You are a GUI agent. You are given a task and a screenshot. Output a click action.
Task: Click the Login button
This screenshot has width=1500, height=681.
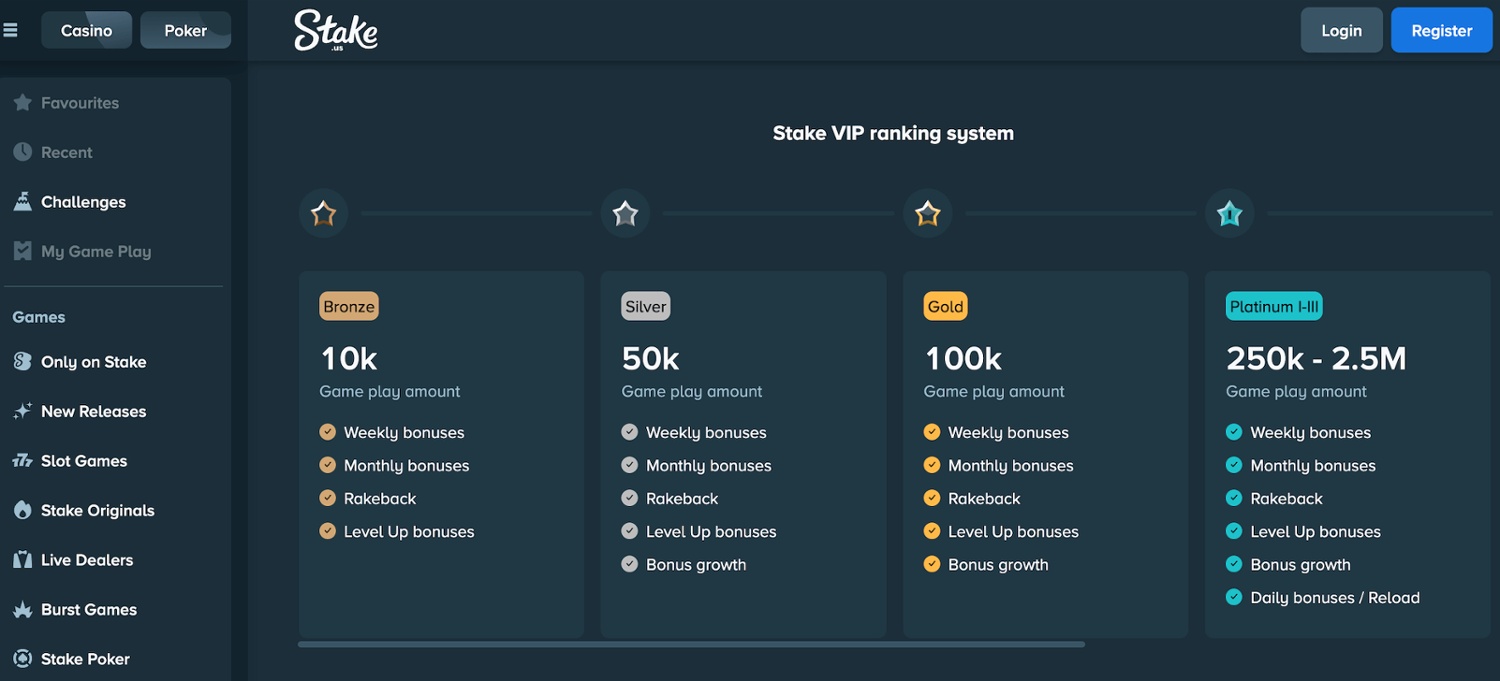[x=1342, y=30]
